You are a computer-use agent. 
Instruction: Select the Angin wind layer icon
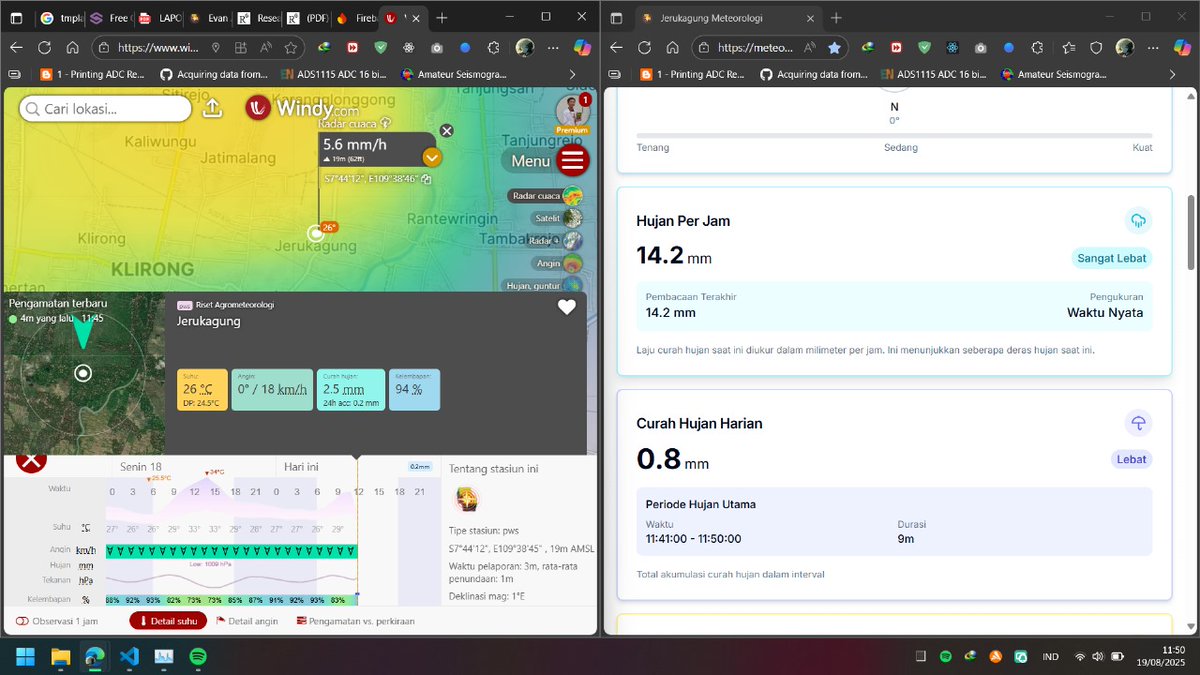(x=573, y=263)
